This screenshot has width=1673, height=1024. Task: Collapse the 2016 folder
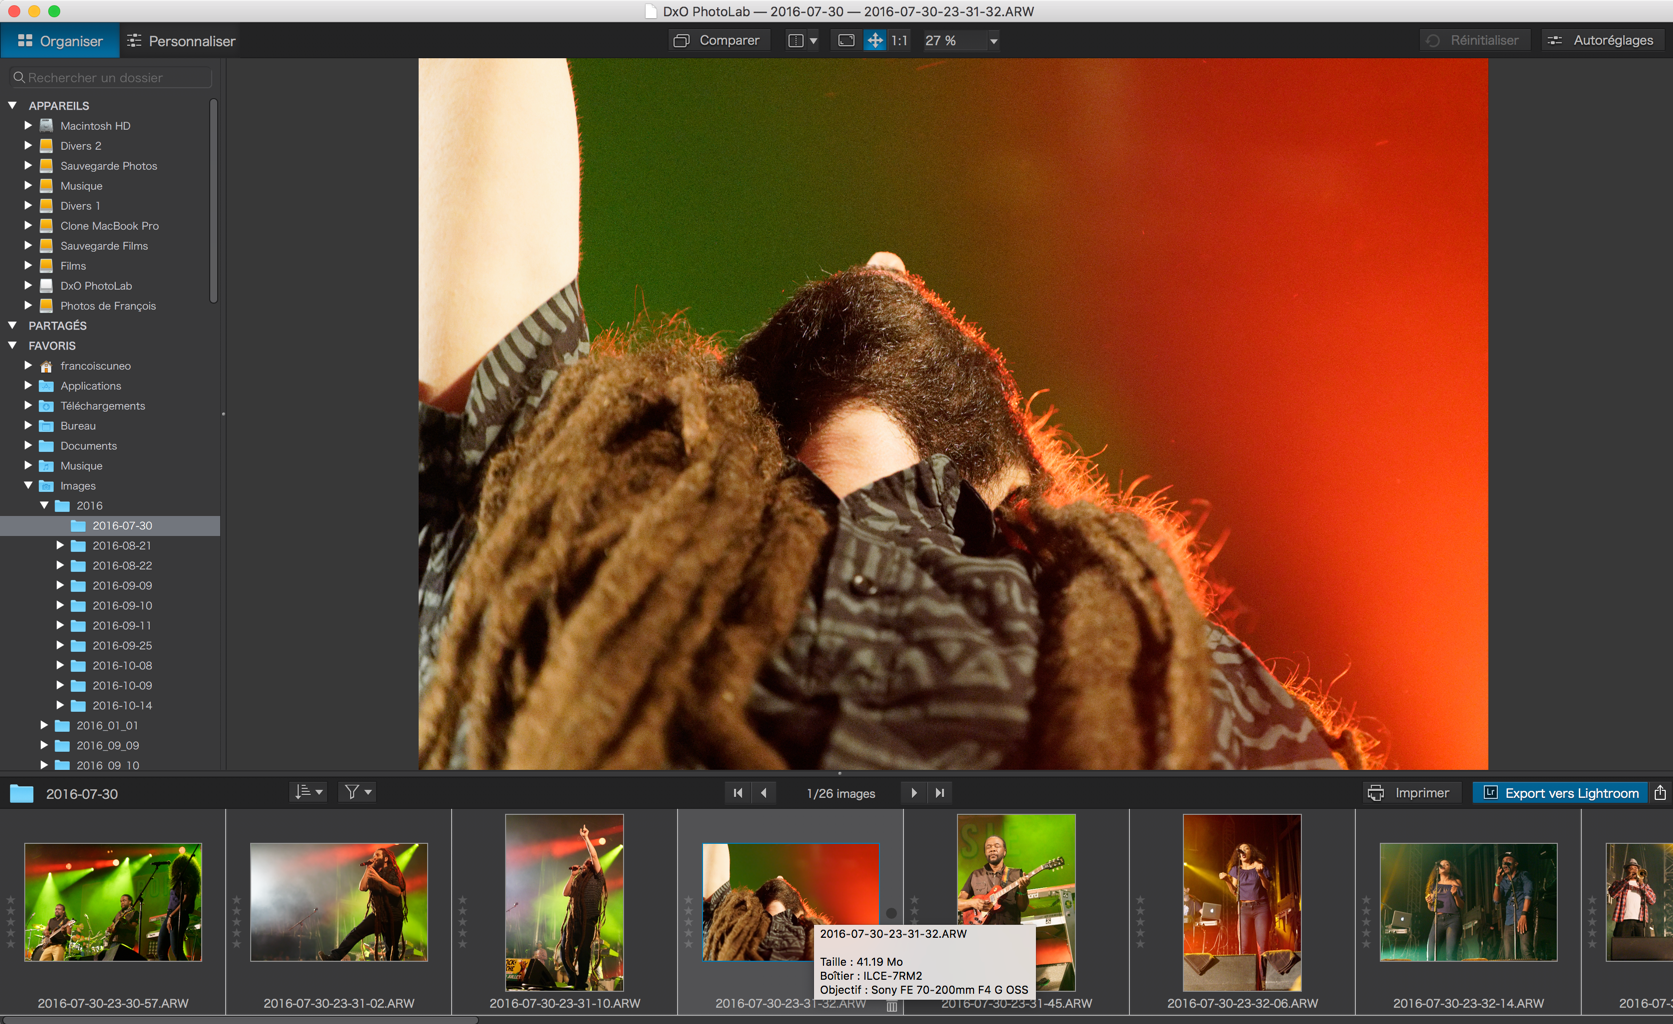(45, 506)
